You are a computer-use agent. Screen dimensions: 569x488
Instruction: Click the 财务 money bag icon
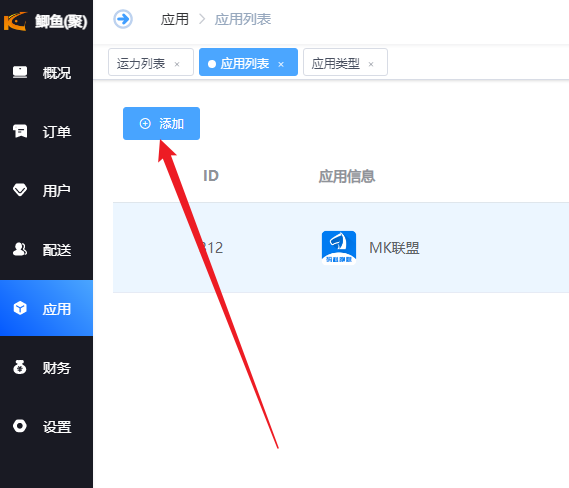(x=20, y=367)
